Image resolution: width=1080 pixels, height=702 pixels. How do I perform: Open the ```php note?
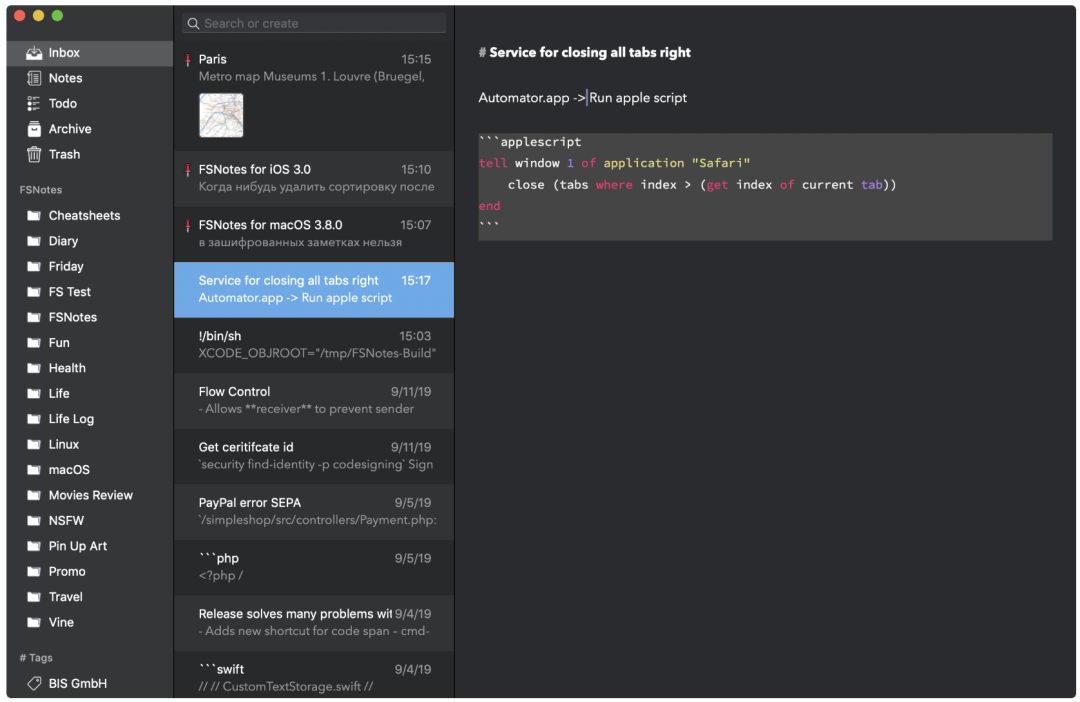(x=314, y=568)
